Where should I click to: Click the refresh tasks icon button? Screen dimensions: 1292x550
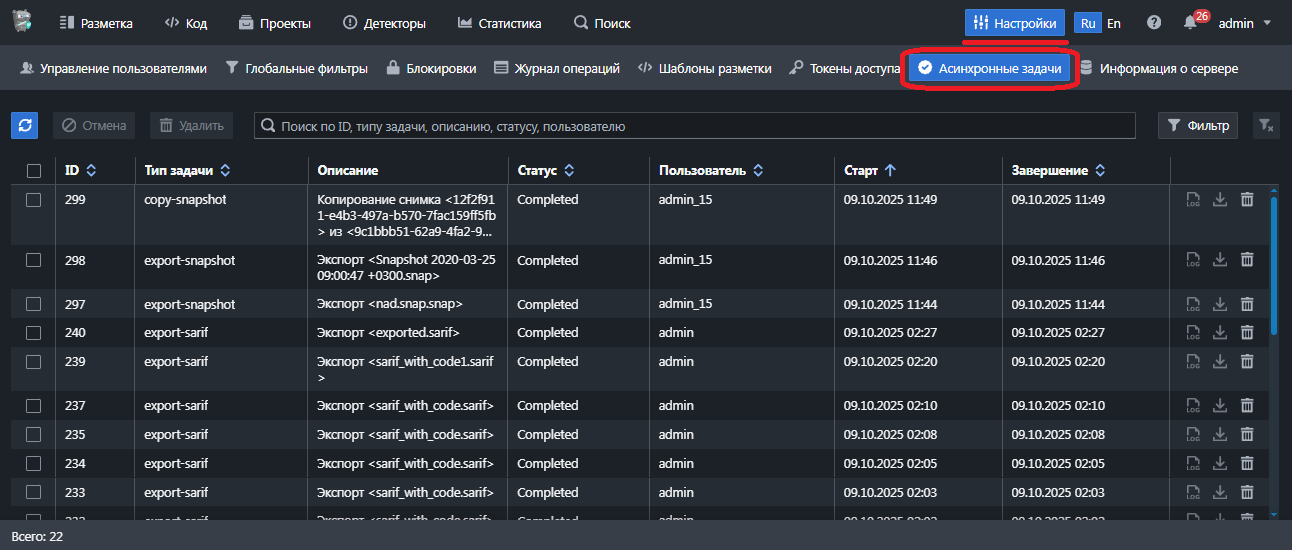point(25,125)
